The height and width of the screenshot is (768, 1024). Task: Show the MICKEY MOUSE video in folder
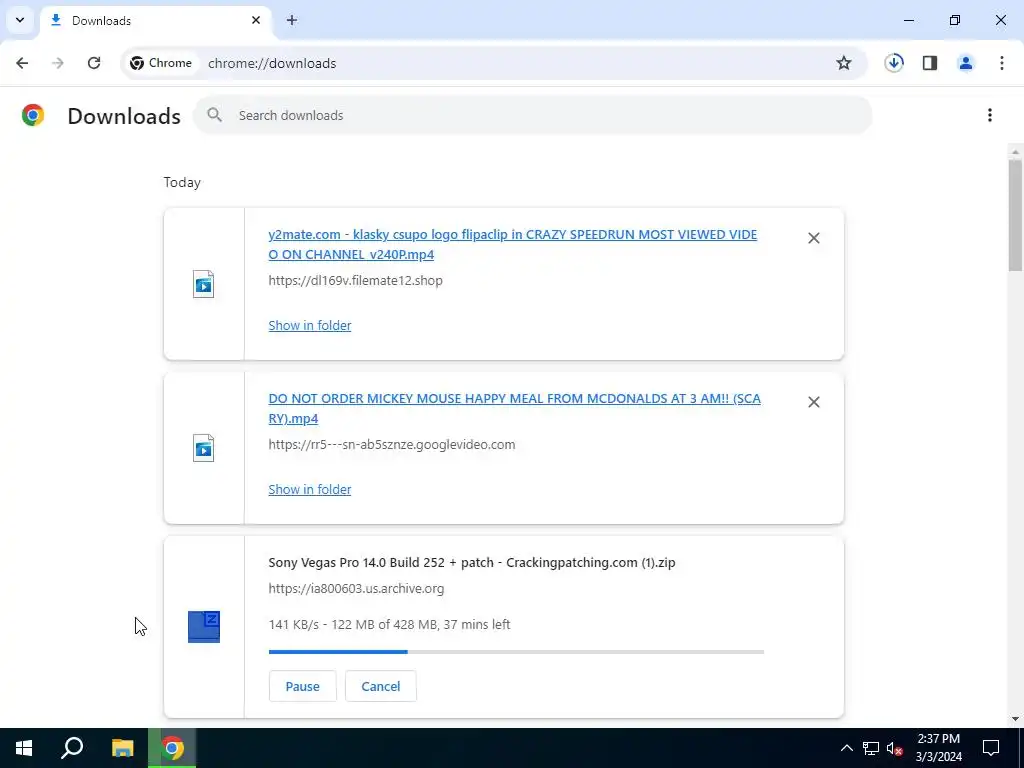tap(310, 489)
